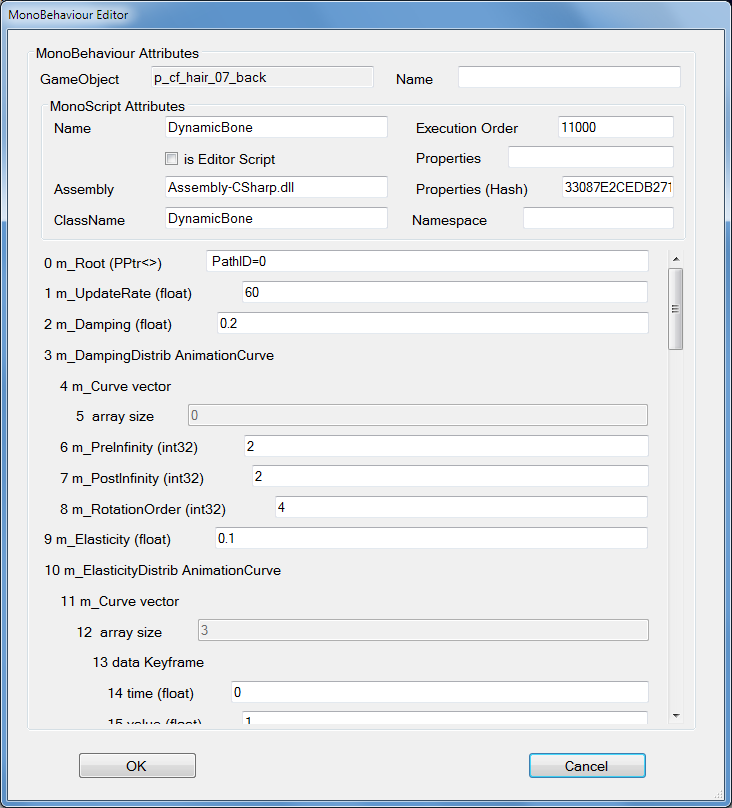Click the MonoScript Name field with DynamicBone
Viewport: 732px width, 808px height.
pos(276,127)
